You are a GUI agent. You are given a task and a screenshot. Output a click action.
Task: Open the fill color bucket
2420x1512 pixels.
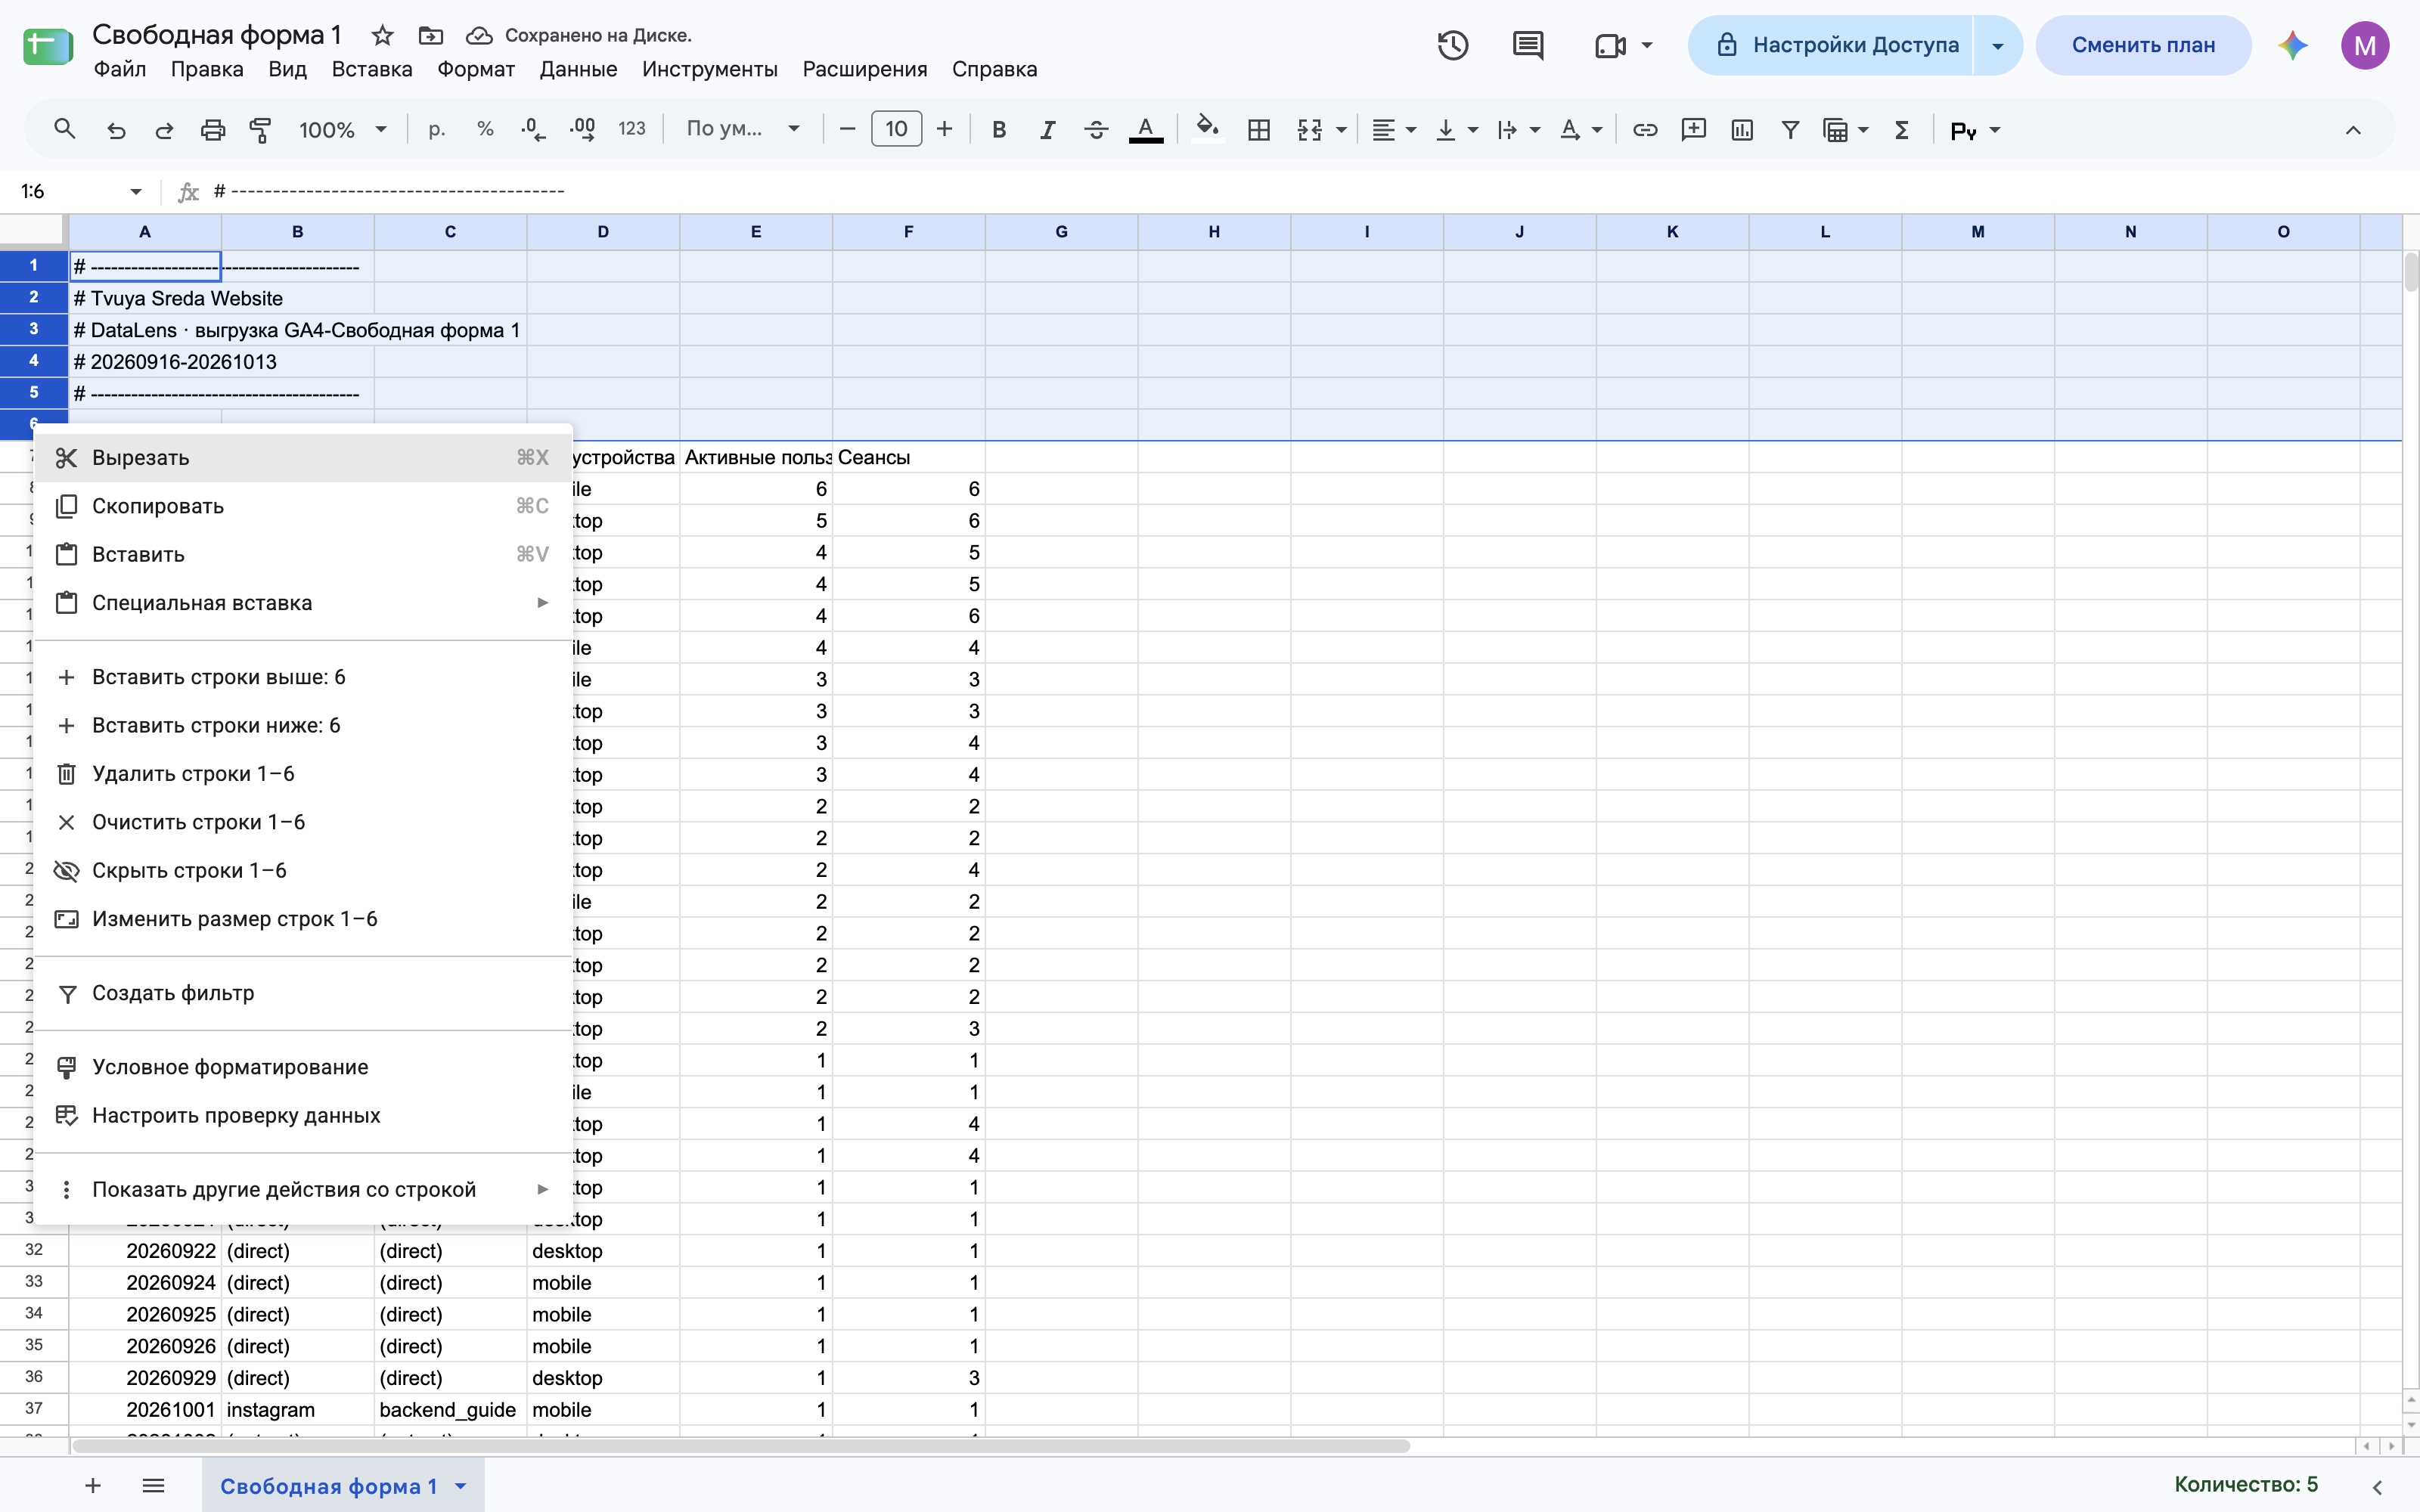point(1208,129)
